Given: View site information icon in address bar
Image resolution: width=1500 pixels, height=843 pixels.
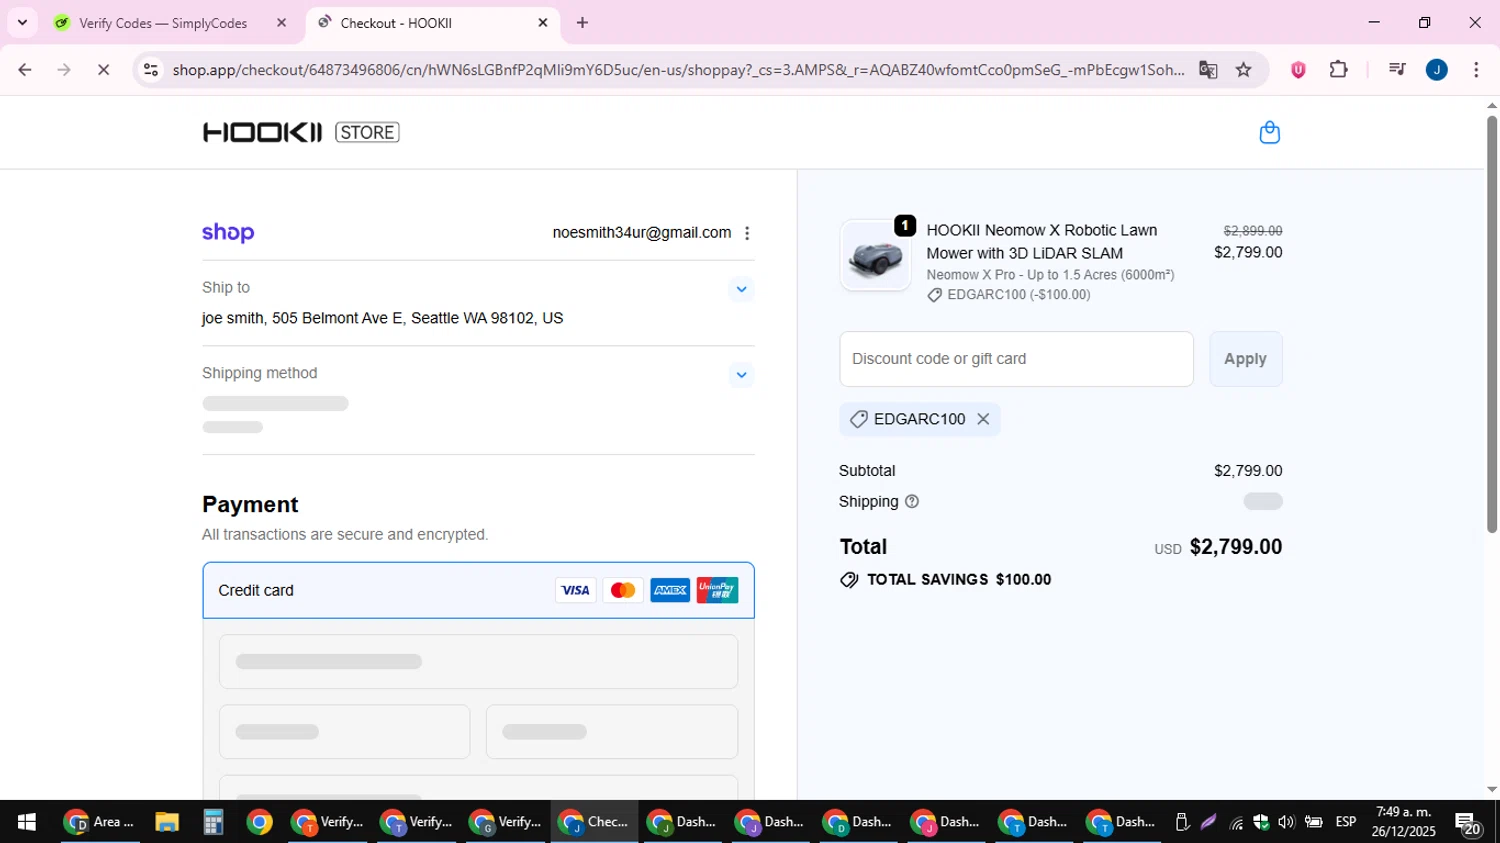Looking at the screenshot, I should click(151, 70).
